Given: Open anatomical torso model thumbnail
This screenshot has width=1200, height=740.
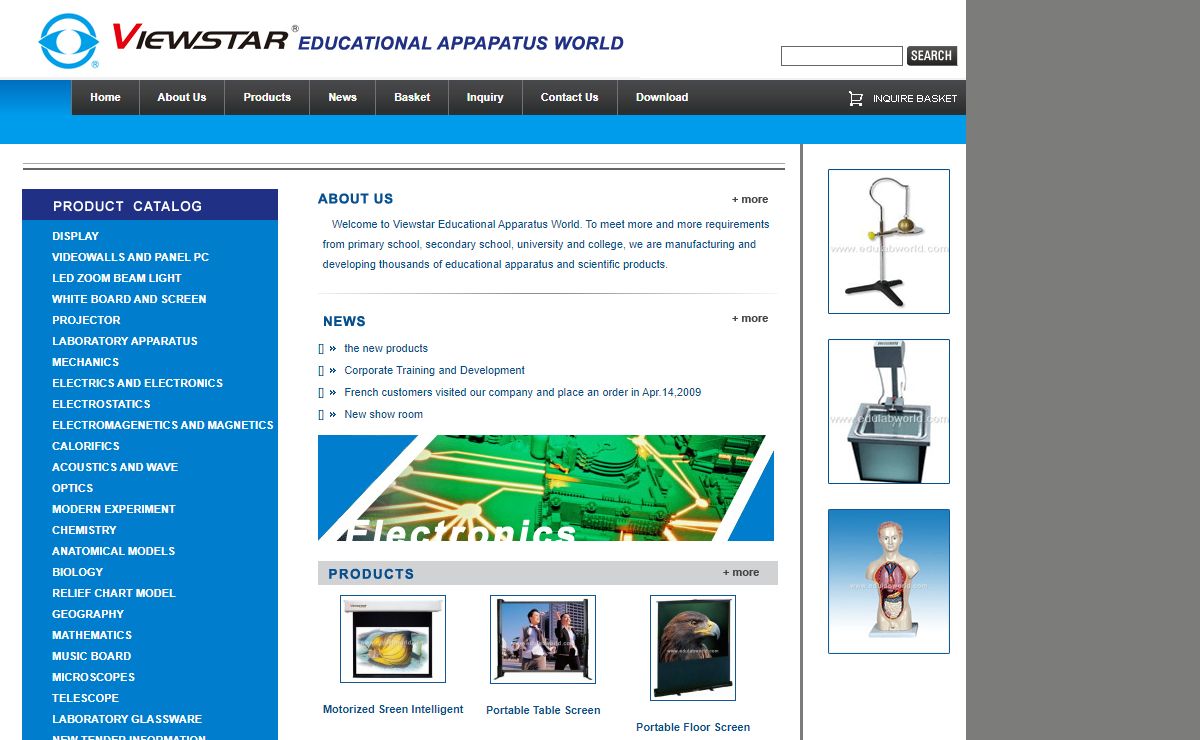Looking at the screenshot, I should point(889,581).
